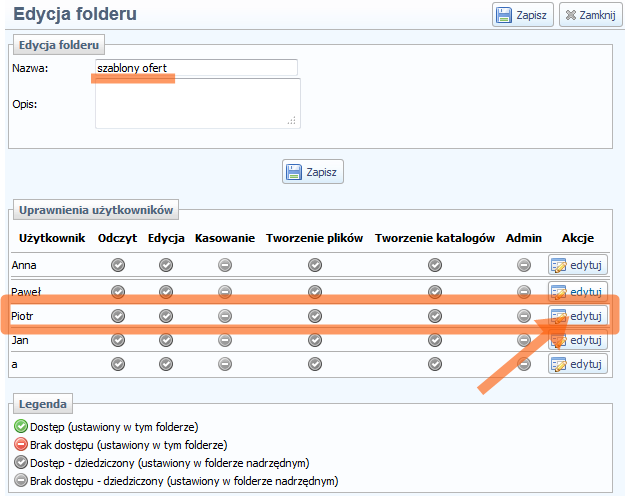Click edytuj button in Piotr row
Viewport: 625px width, 496px height.
[577, 316]
